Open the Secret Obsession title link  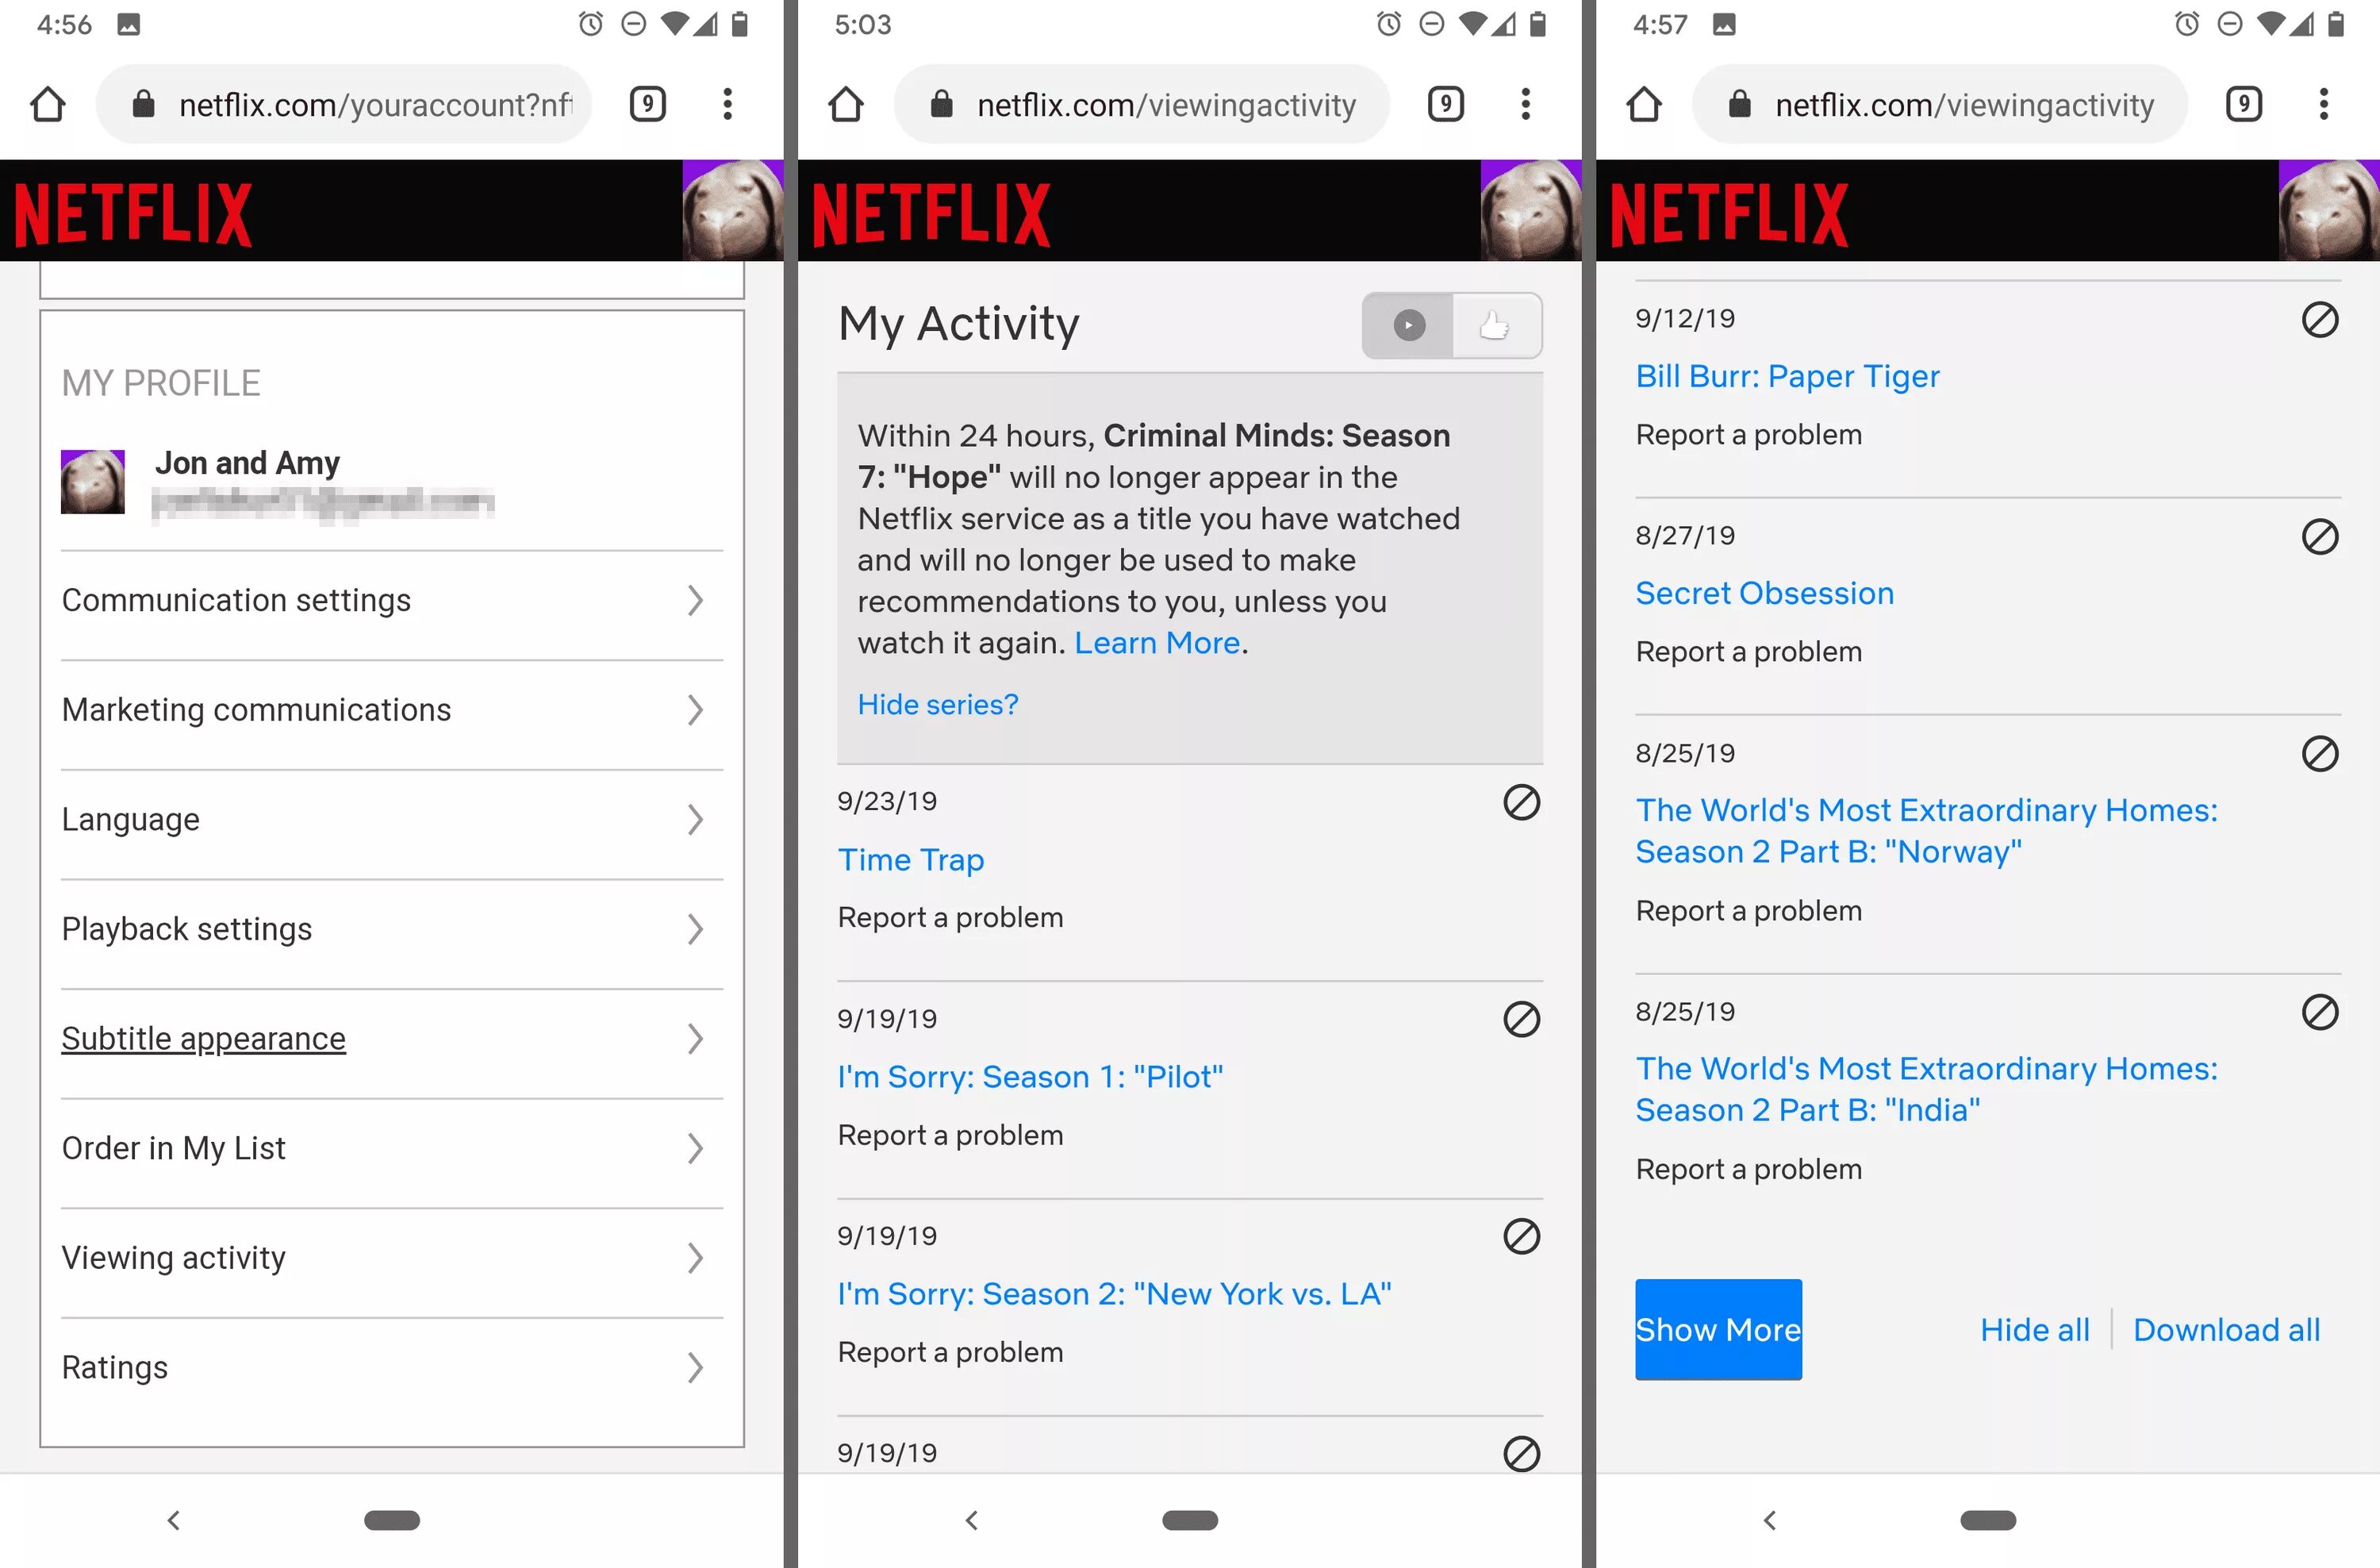(1764, 594)
